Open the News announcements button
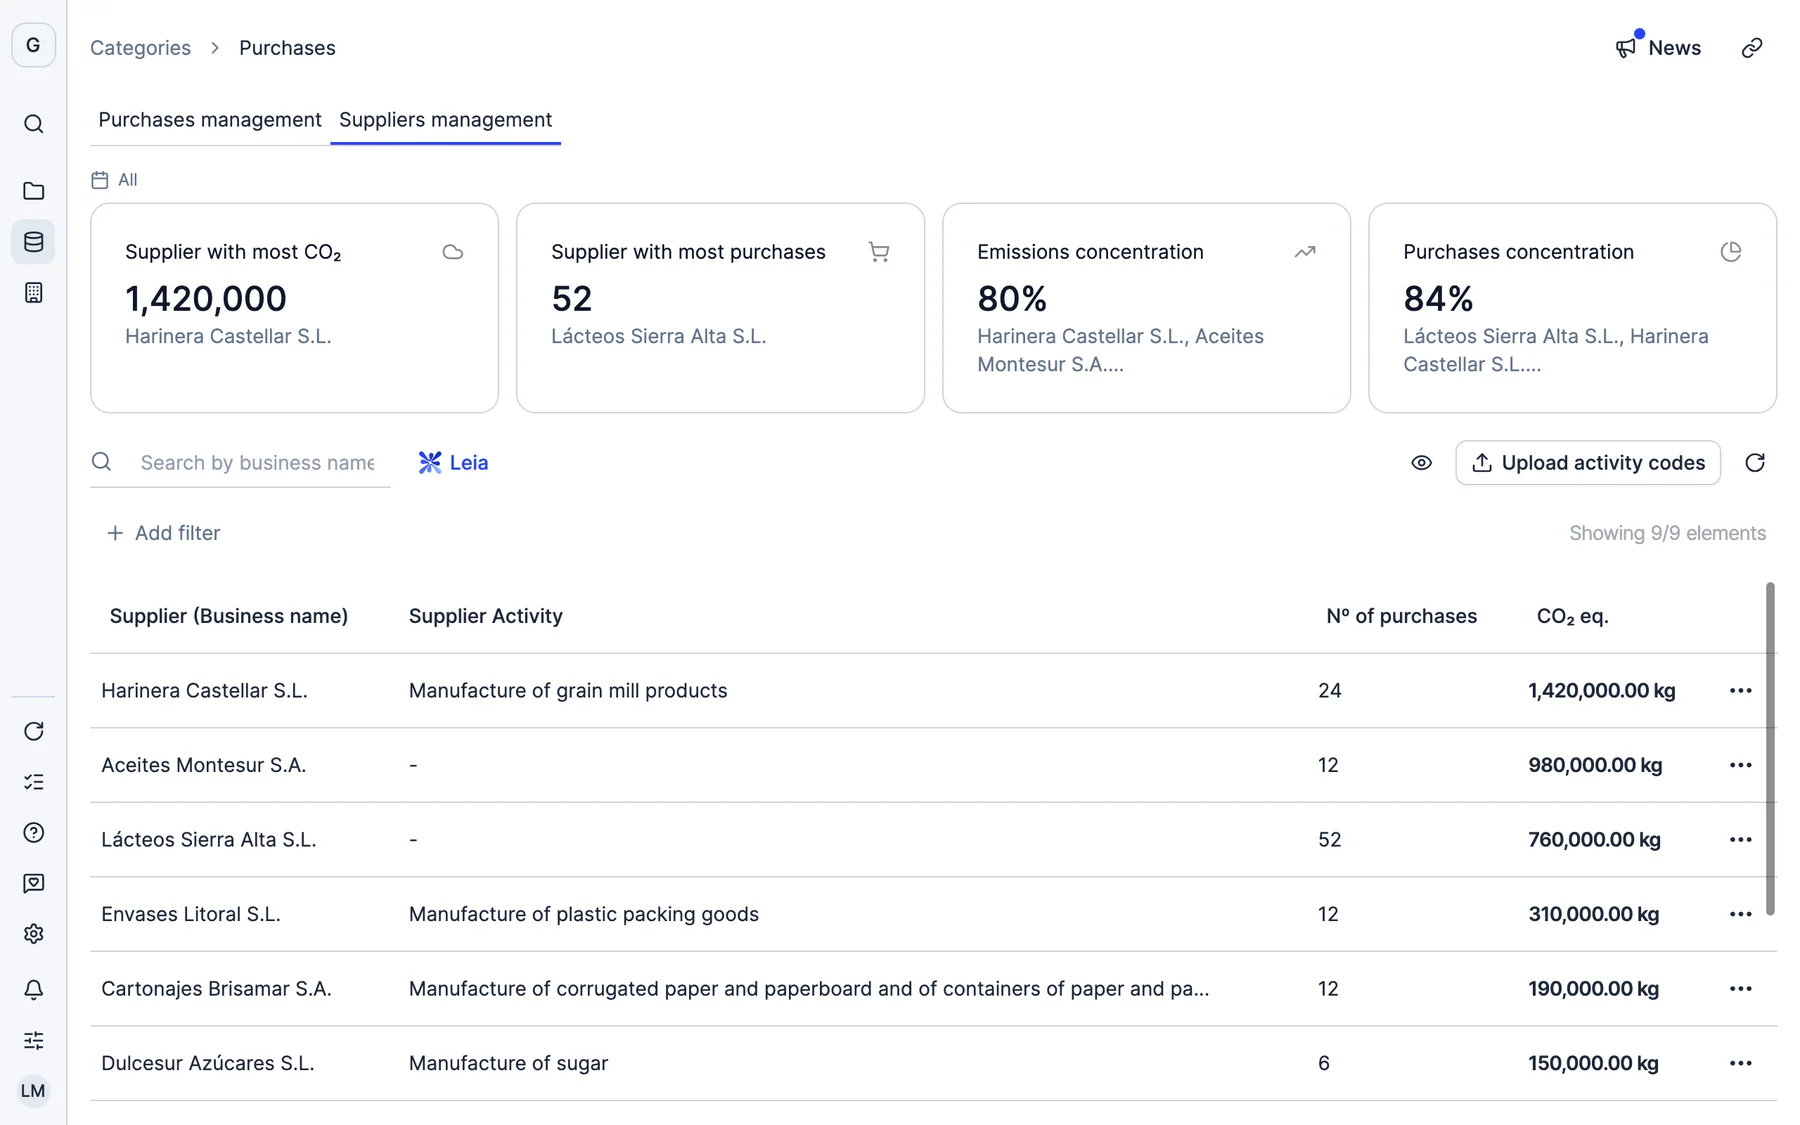The width and height of the screenshot is (1800, 1125). [x=1658, y=48]
